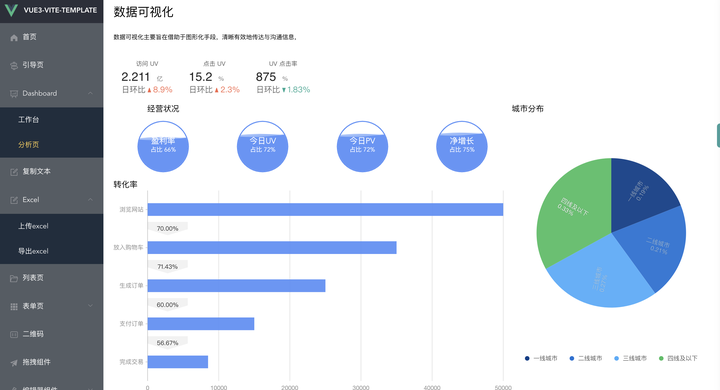Image resolution: width=720 pixels, height=390 pixels.
Task: Click the home icon beside 首页
Action: [x=14, y=38]
